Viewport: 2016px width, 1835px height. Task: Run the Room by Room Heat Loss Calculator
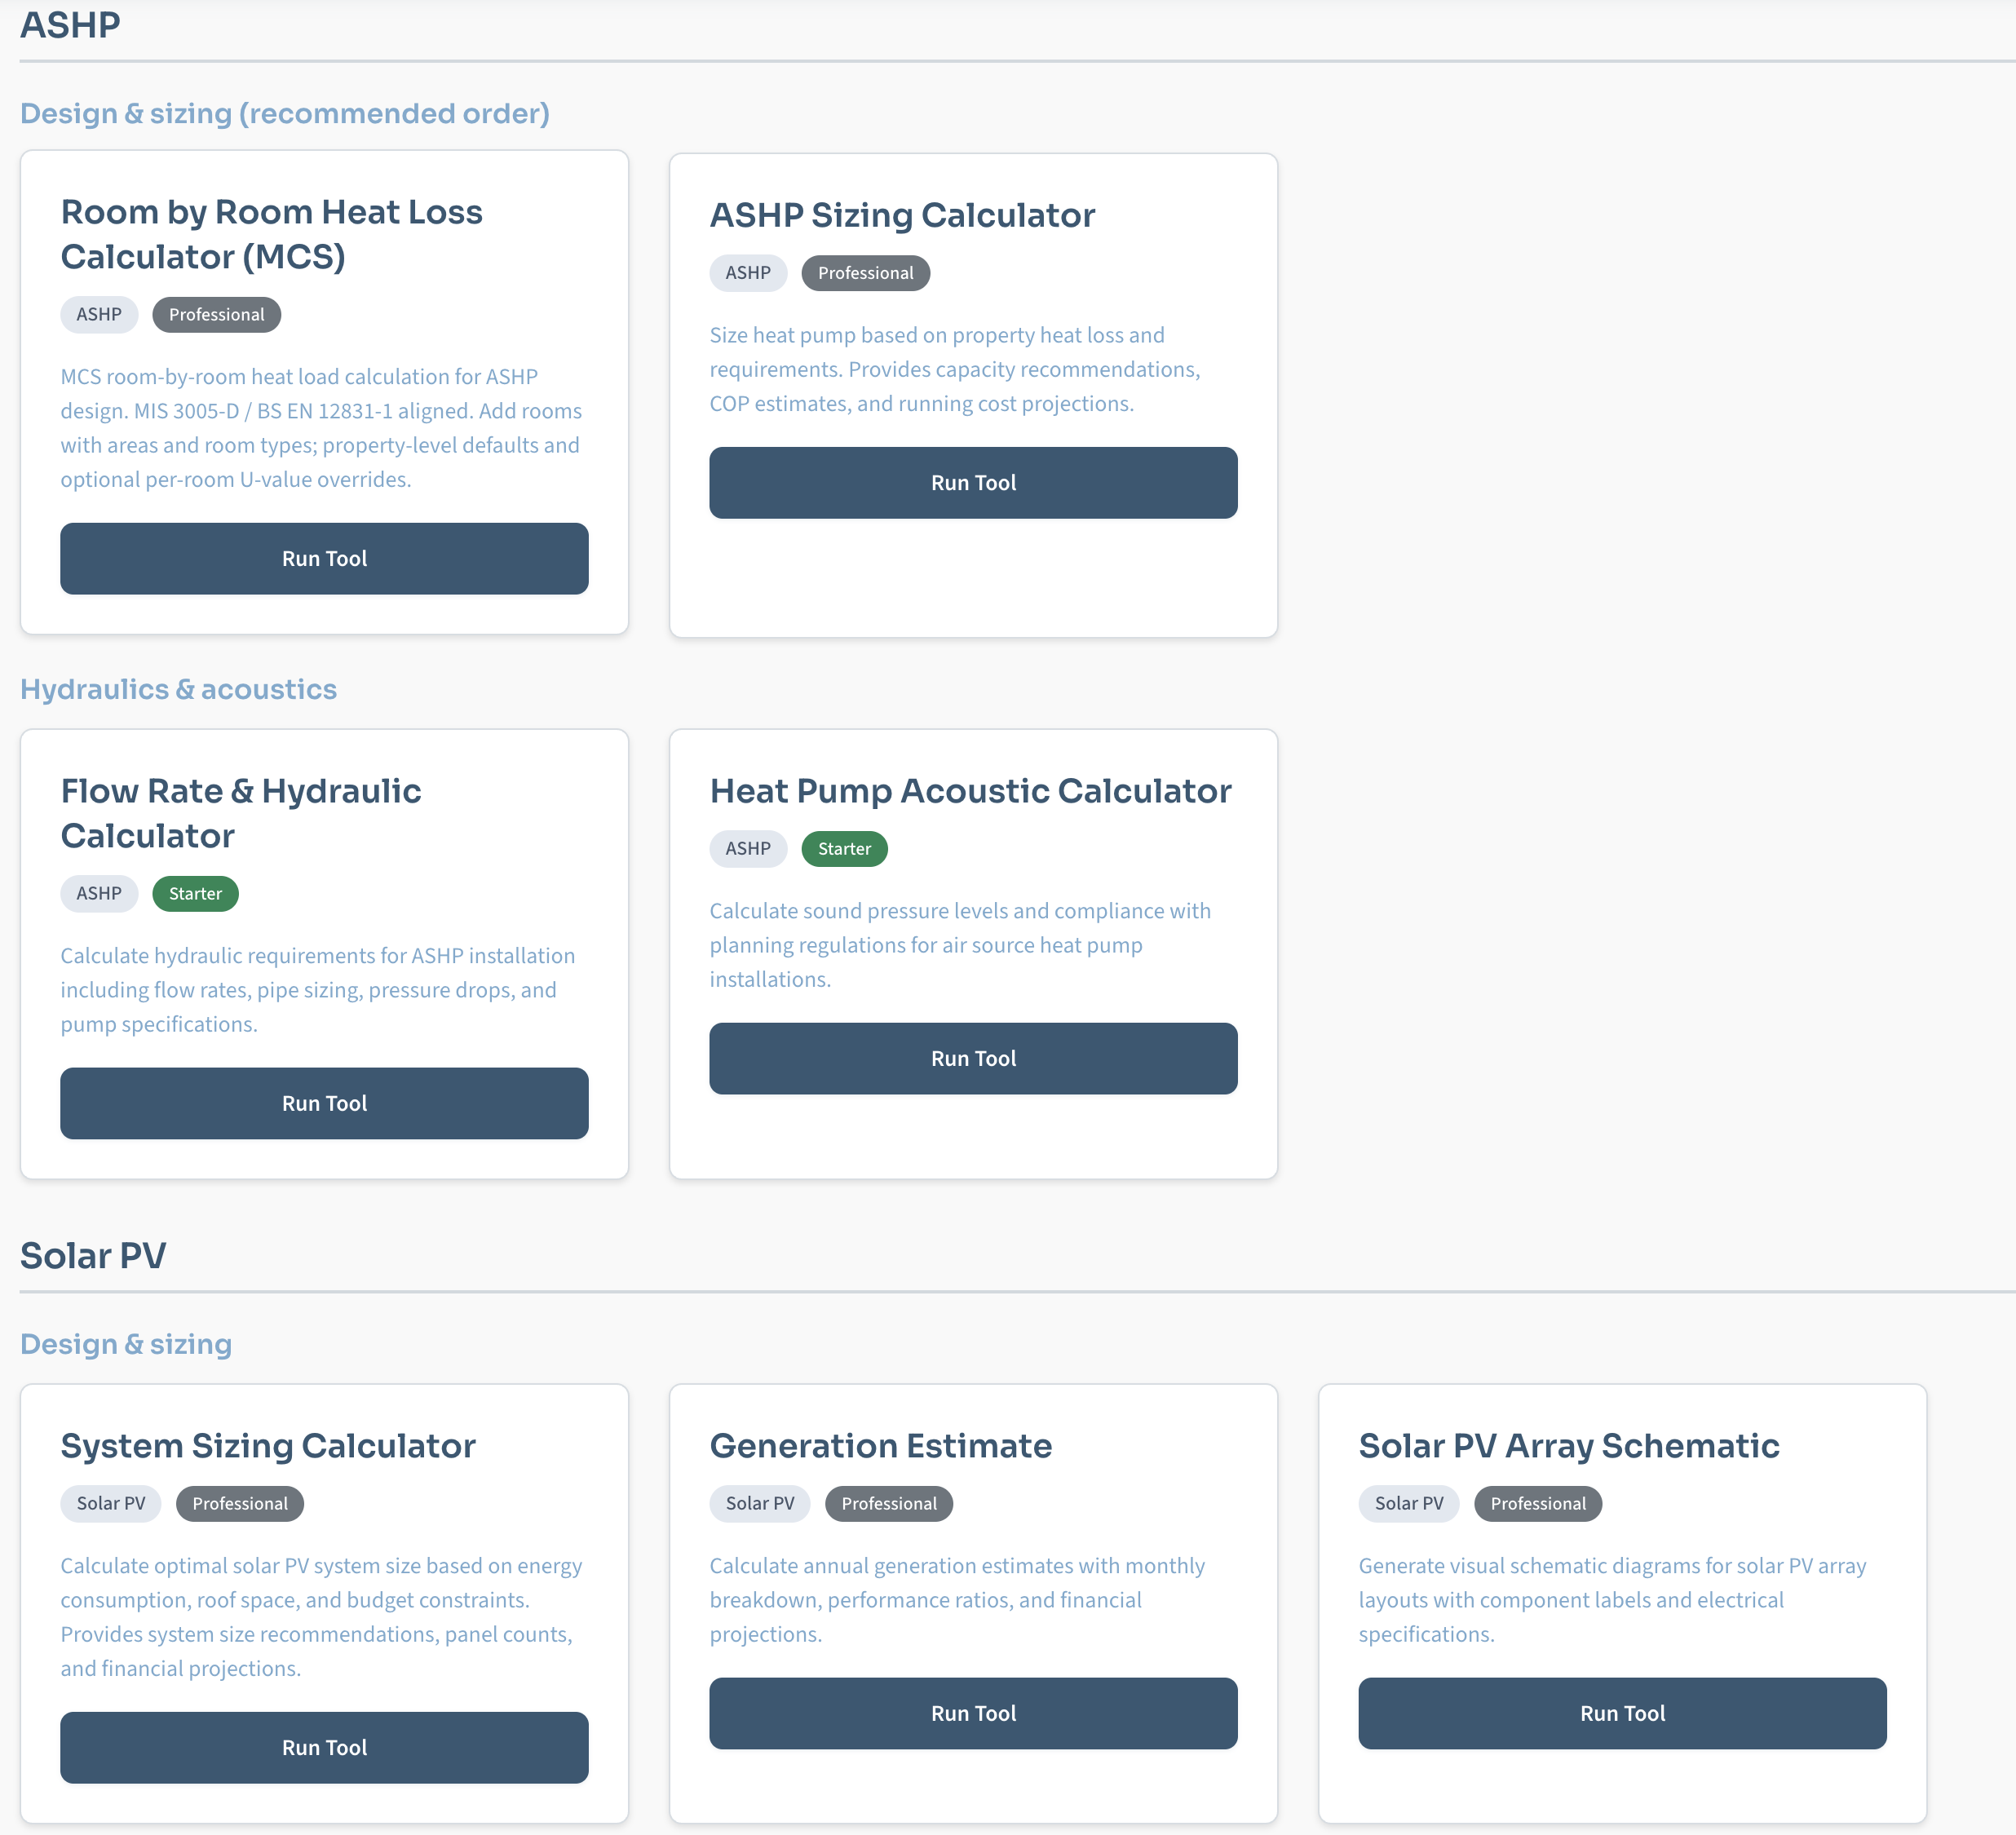(323, 558)
